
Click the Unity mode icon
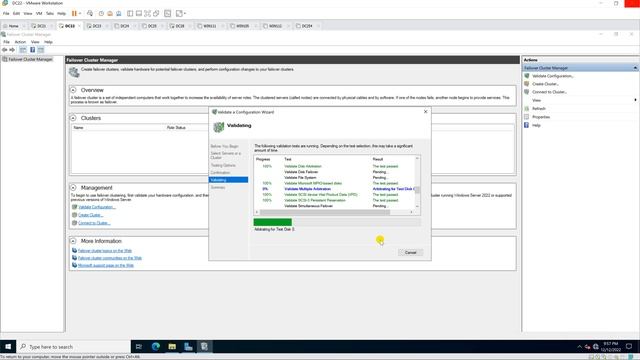[x=156, y=13]
